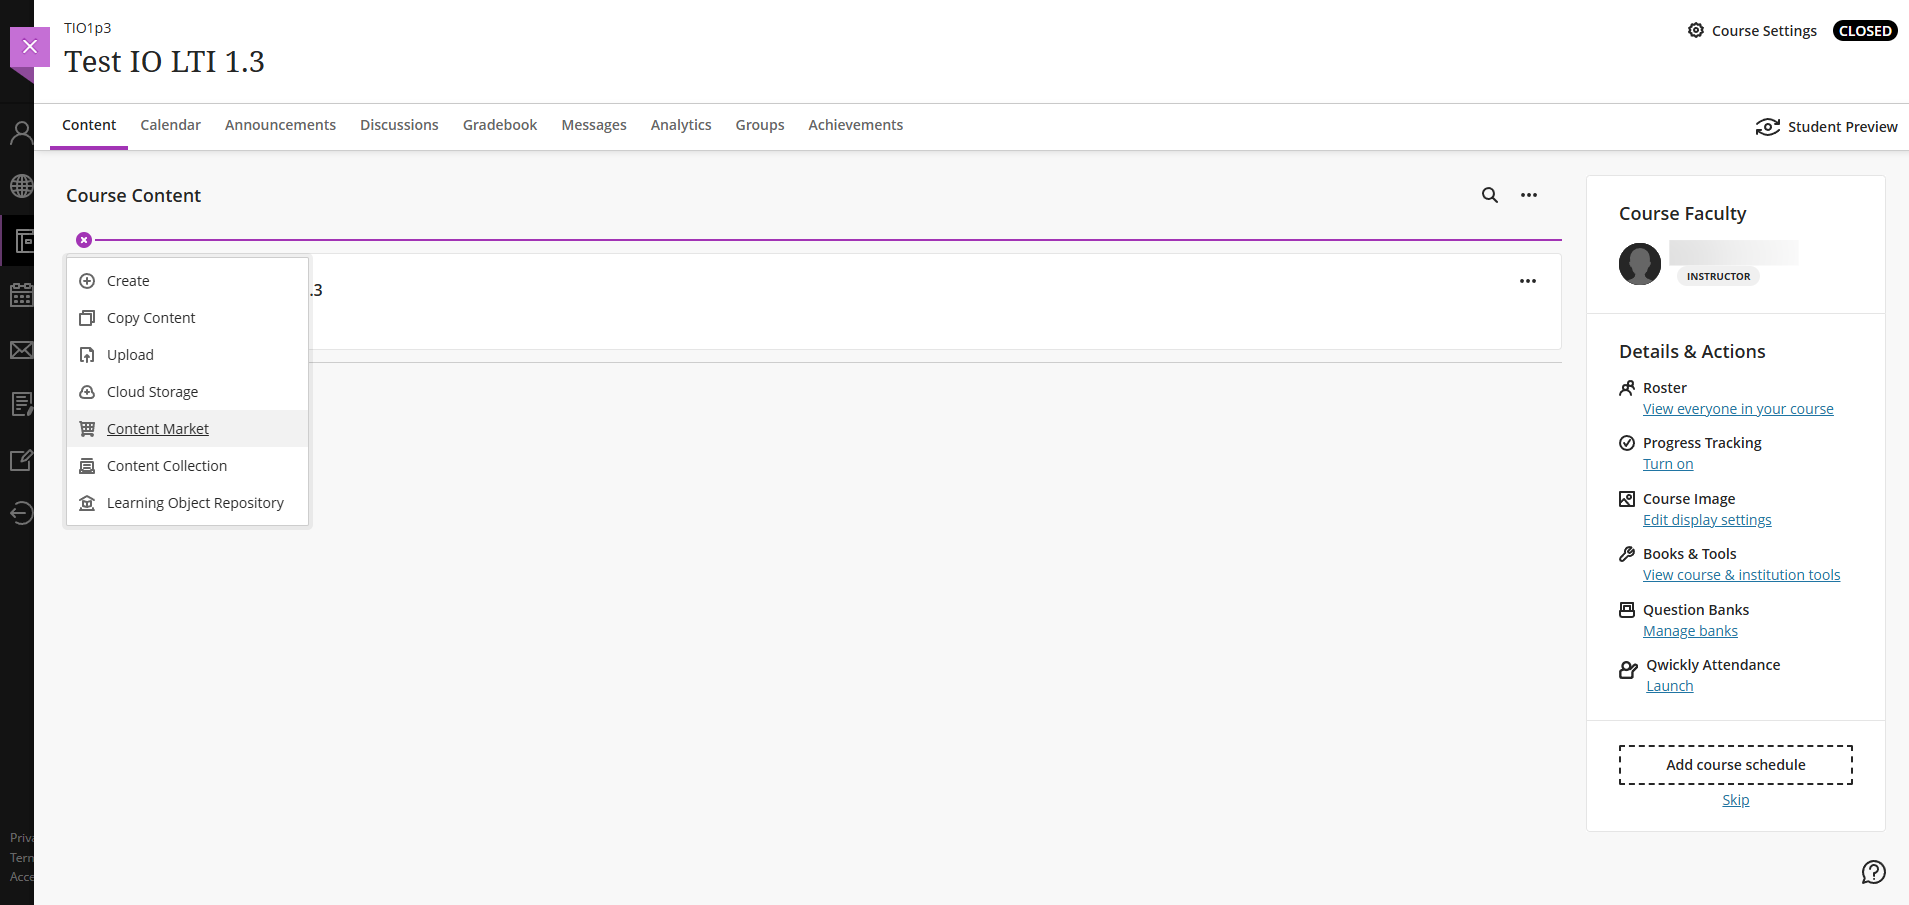This screenshot has width=1909, height=905.
Task: Open the content item's ellipsis menu
Action: (1528, 281)
